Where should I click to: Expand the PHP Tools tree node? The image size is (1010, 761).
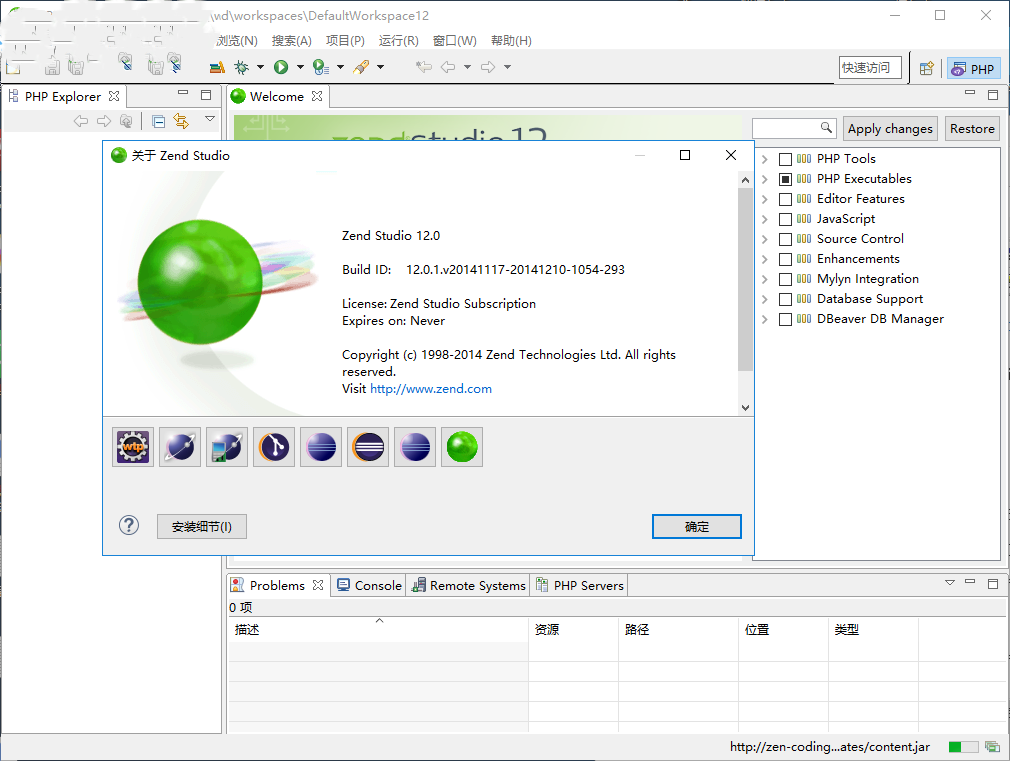(x=765, y=159)
